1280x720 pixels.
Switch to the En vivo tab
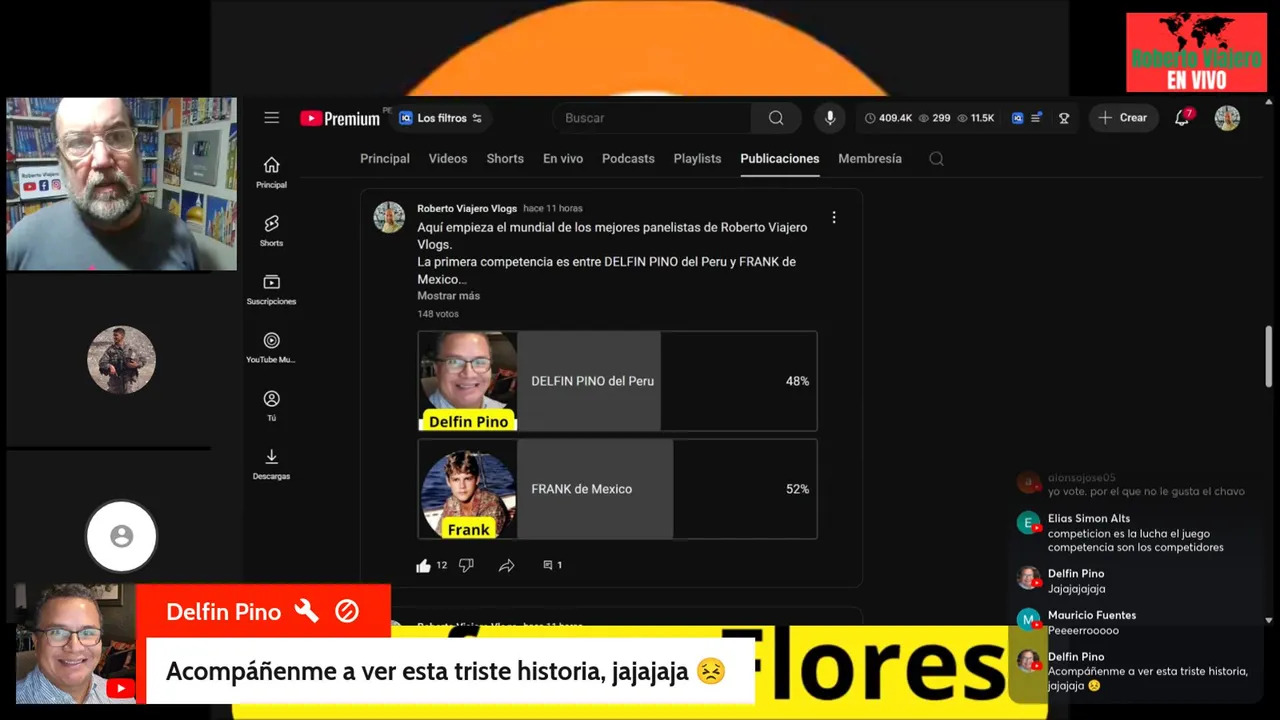point(563,159)
